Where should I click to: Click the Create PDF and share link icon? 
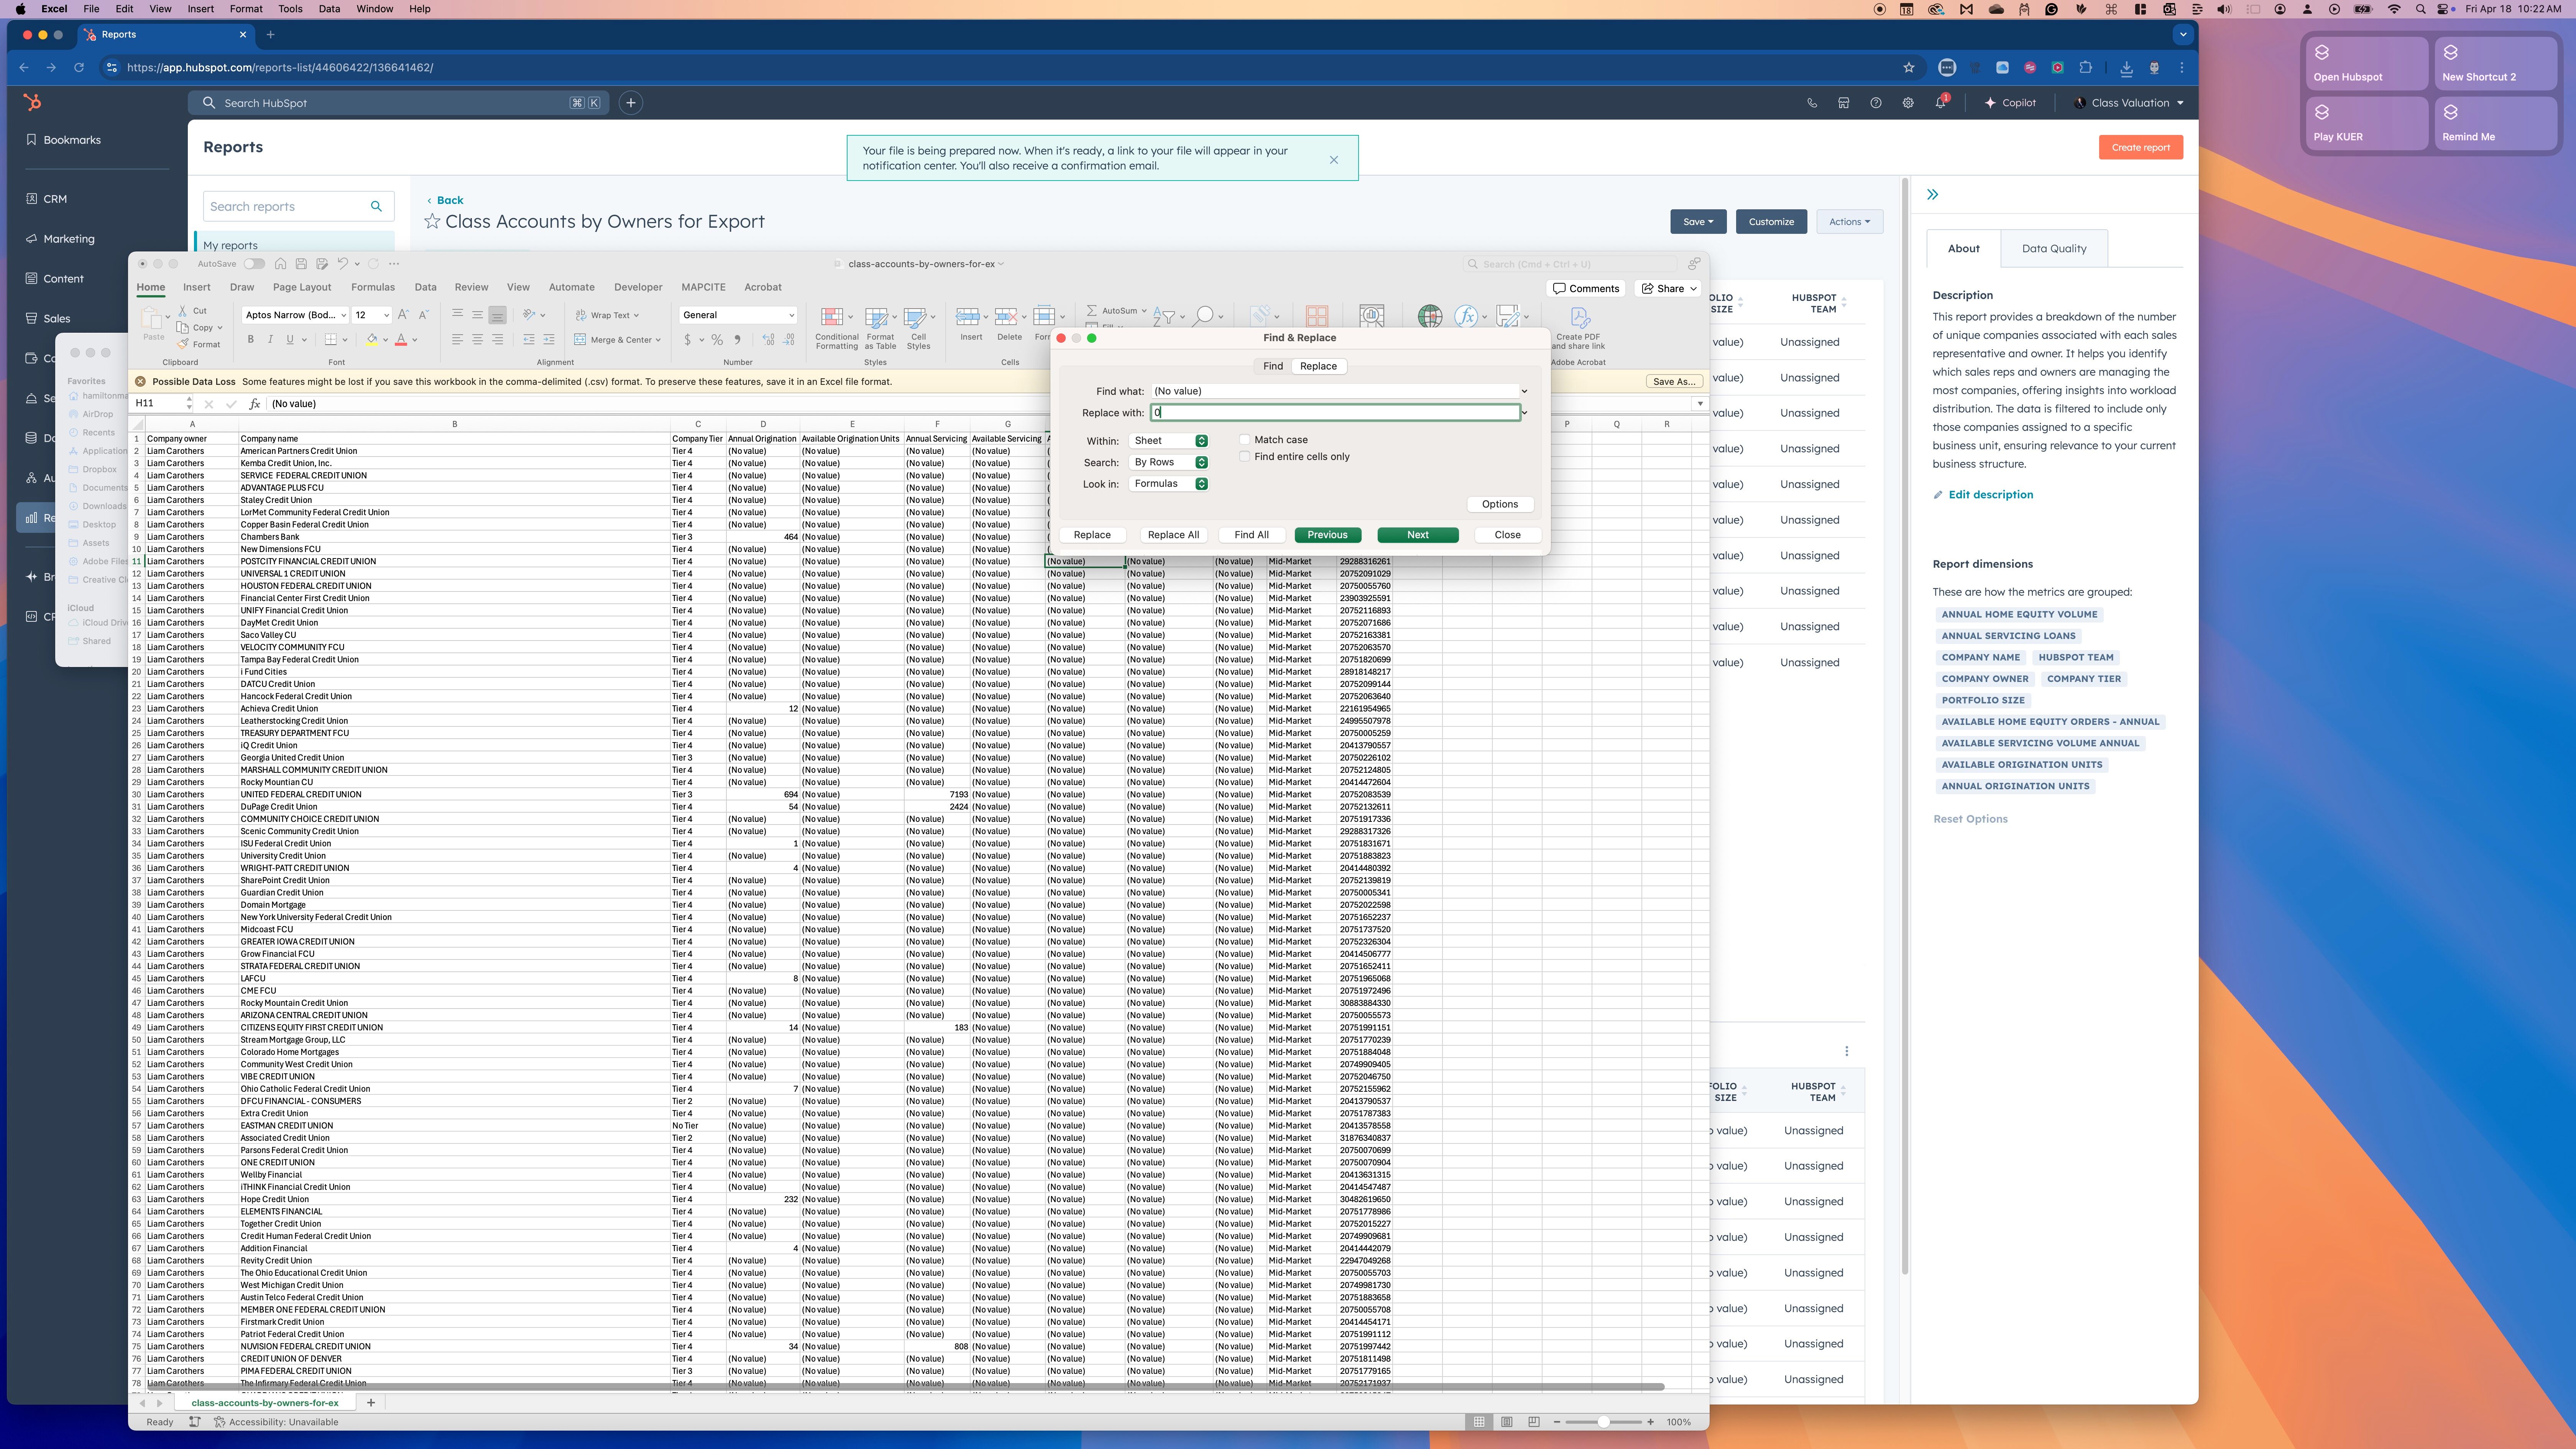click(1579, 318)
